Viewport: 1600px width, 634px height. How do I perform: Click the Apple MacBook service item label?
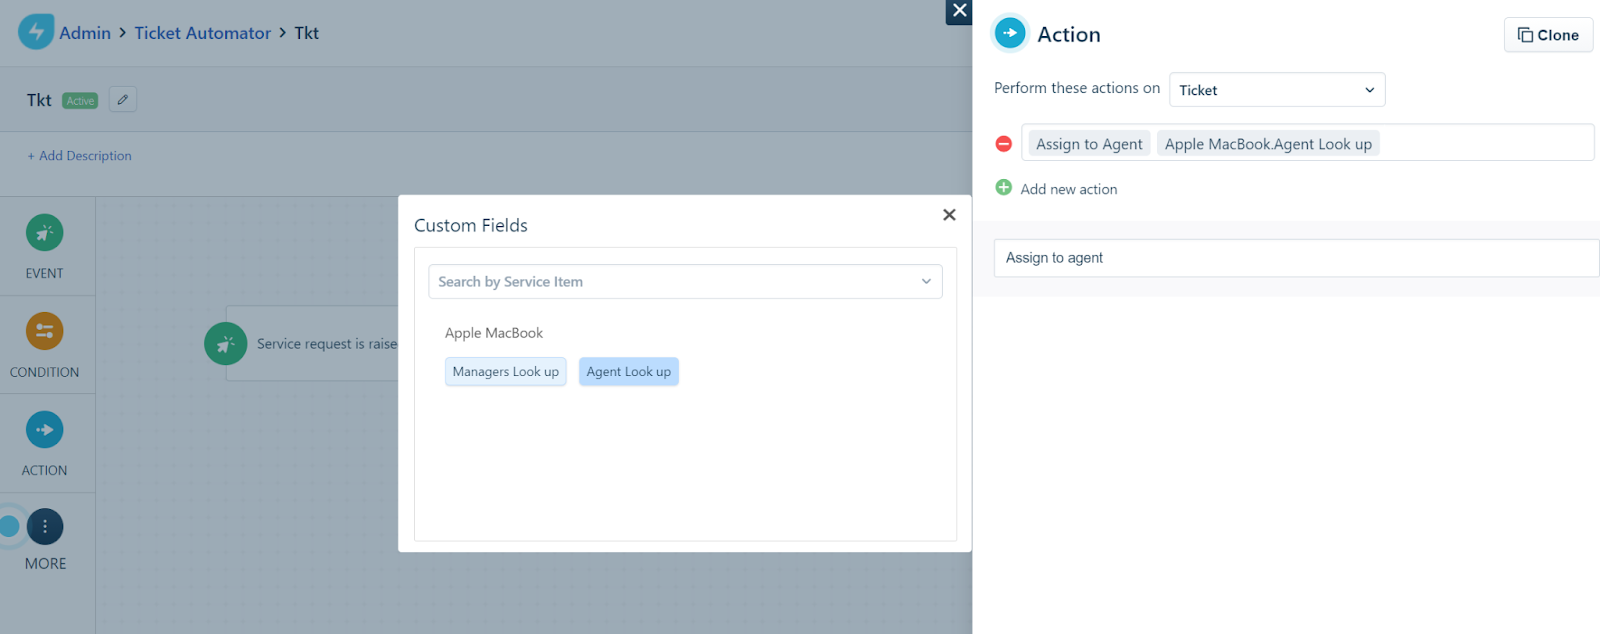(x=494, y=333)
